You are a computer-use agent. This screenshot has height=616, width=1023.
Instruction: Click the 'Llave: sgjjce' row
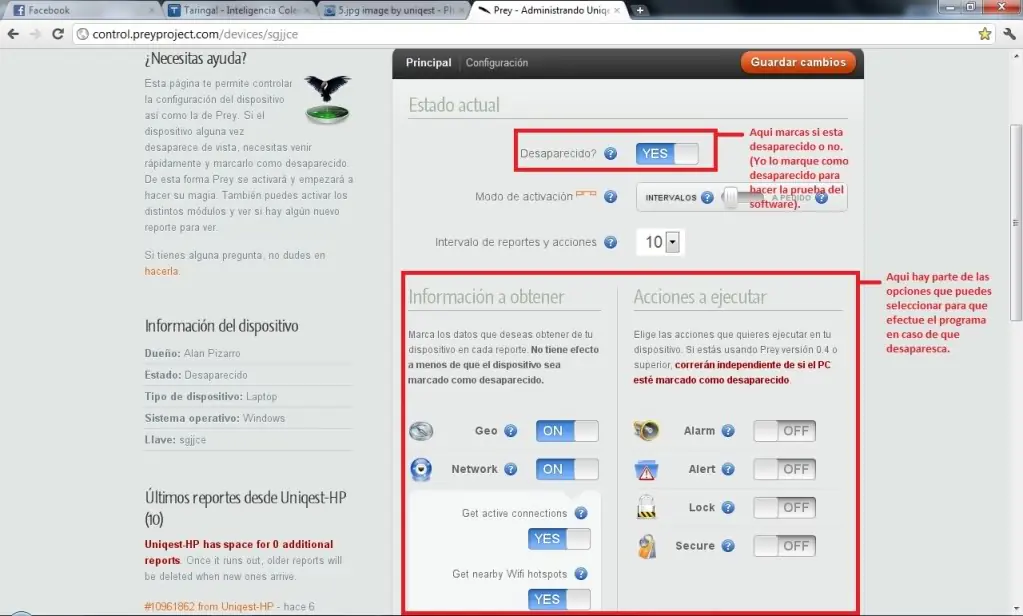point(248,439)
